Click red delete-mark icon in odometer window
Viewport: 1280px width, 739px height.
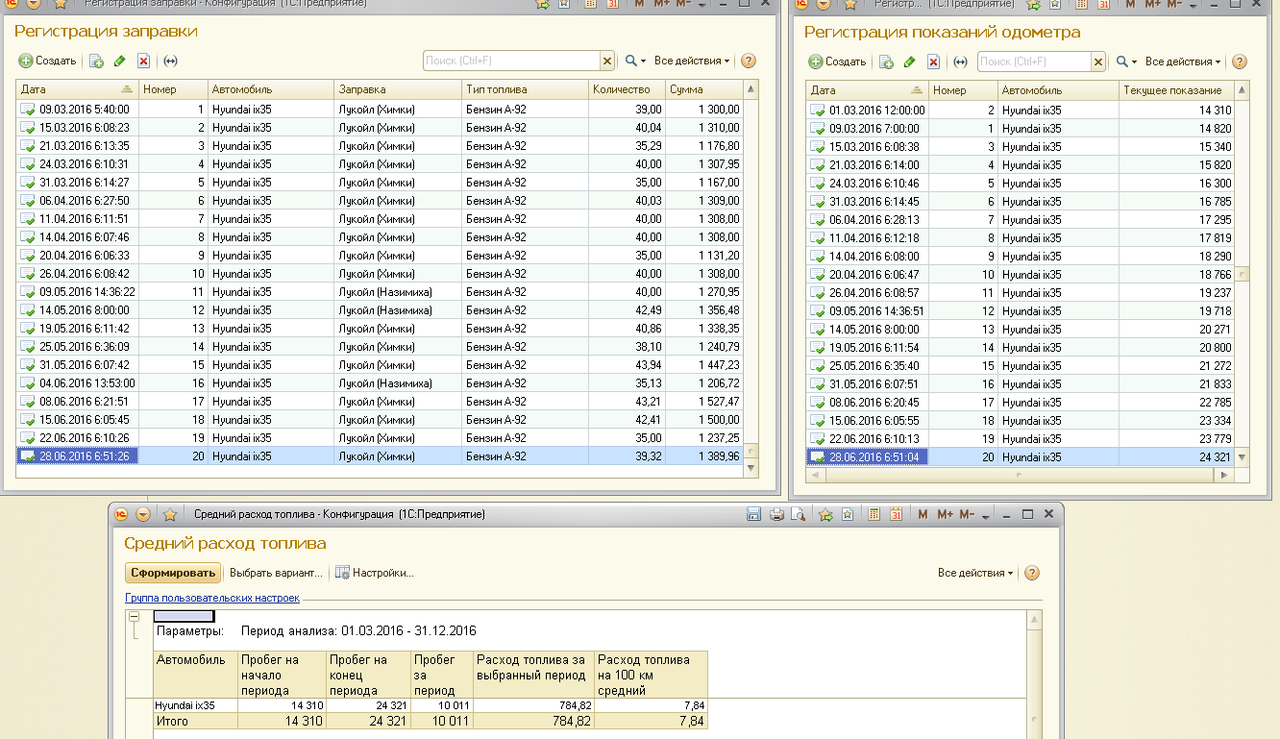click(x=934, y=62)
